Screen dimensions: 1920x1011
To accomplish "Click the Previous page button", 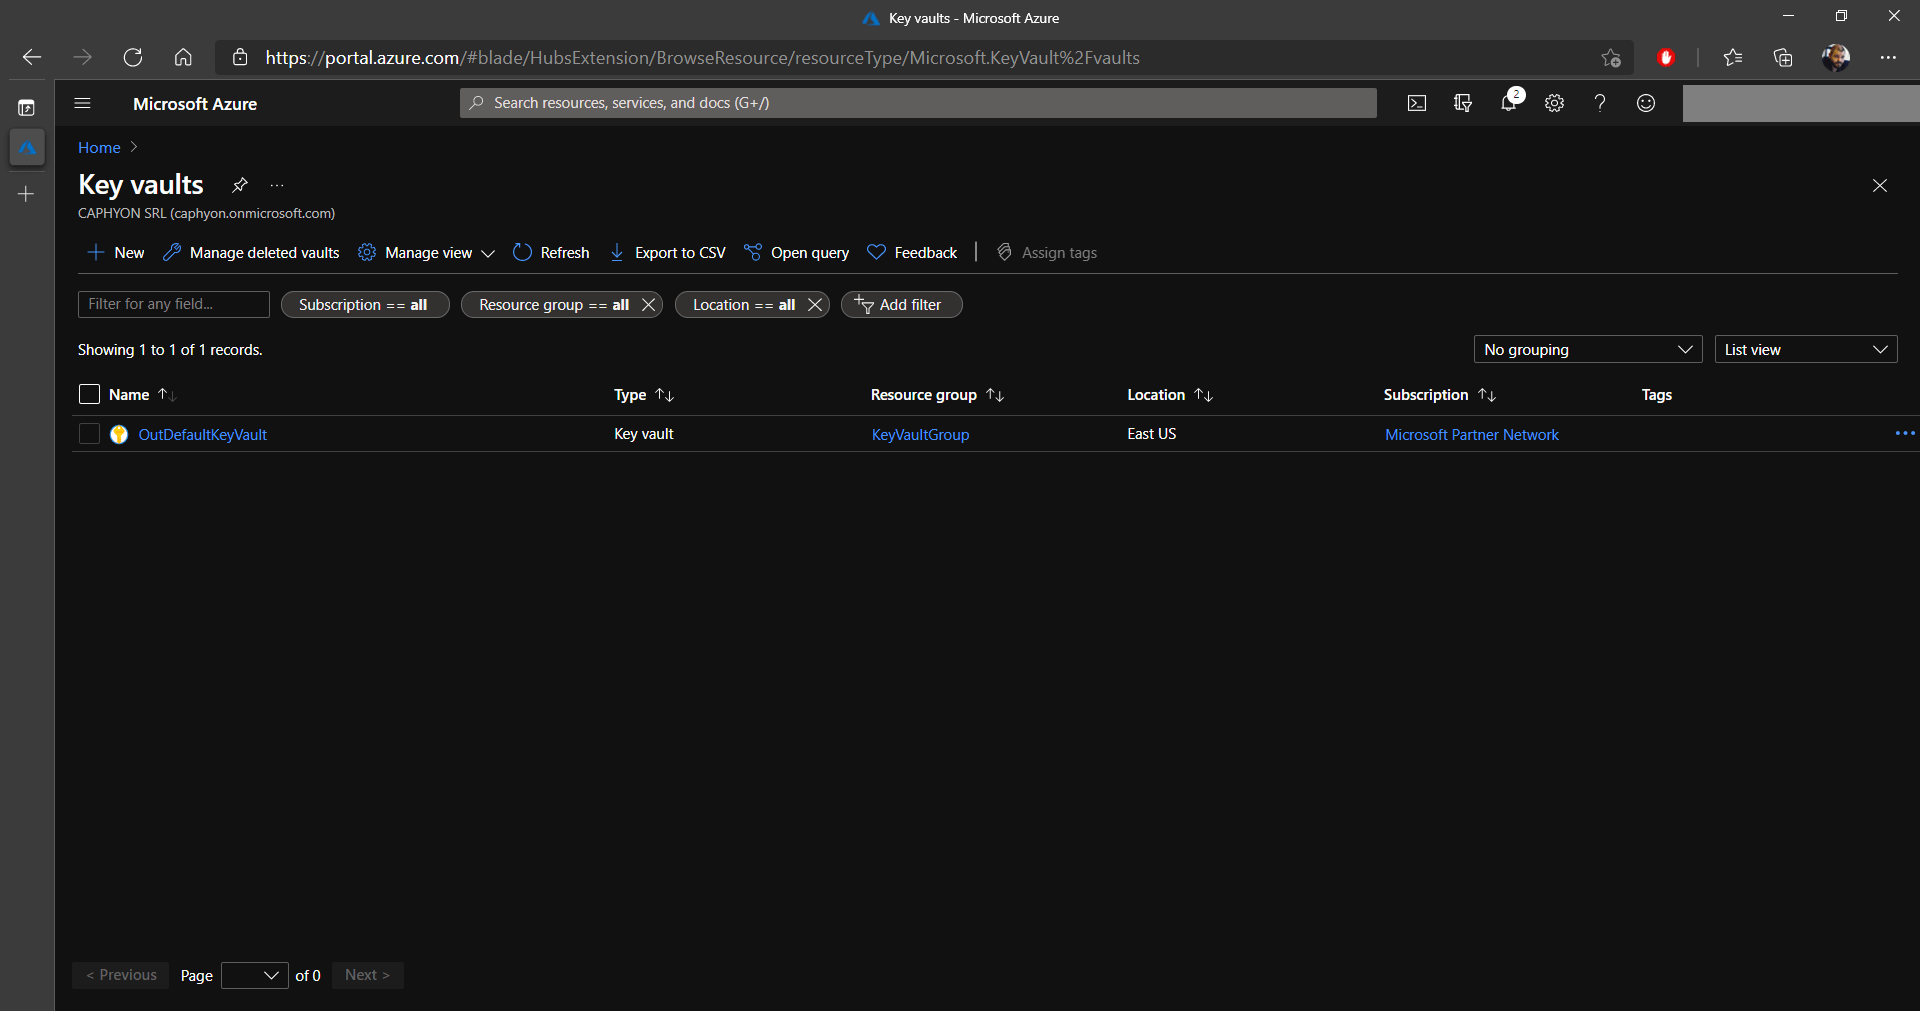I will coord(121,975).
